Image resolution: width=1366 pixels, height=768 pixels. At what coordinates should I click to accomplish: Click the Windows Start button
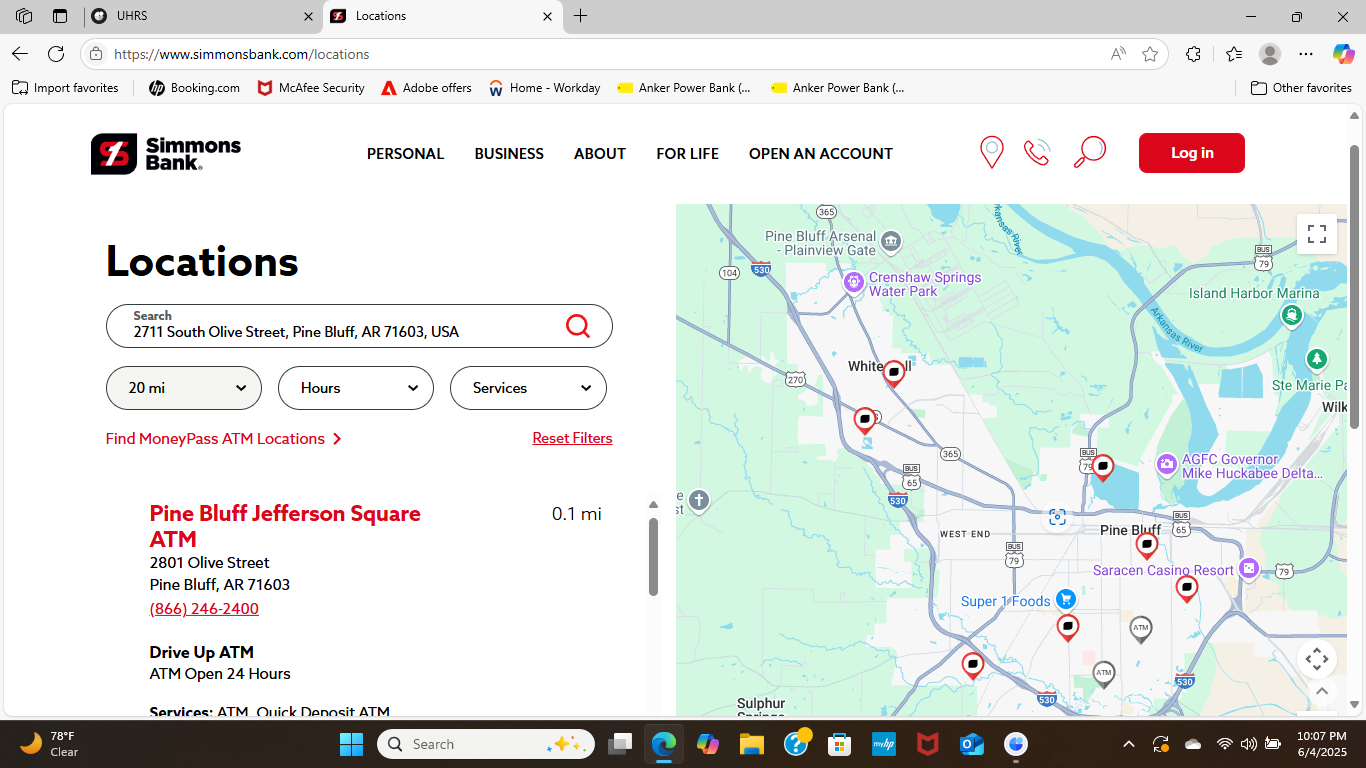click(x=351, y=744)
